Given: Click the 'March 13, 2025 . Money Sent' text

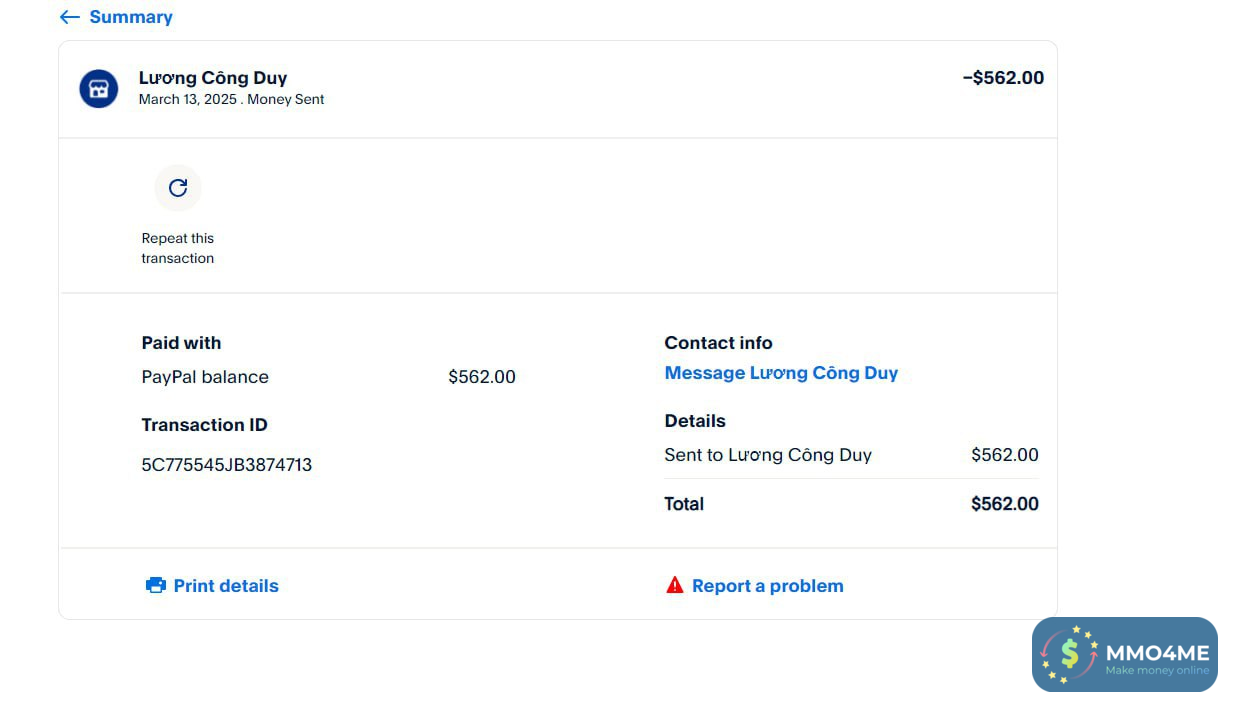Looking at the screenshot, I should (x=231, y=99).
